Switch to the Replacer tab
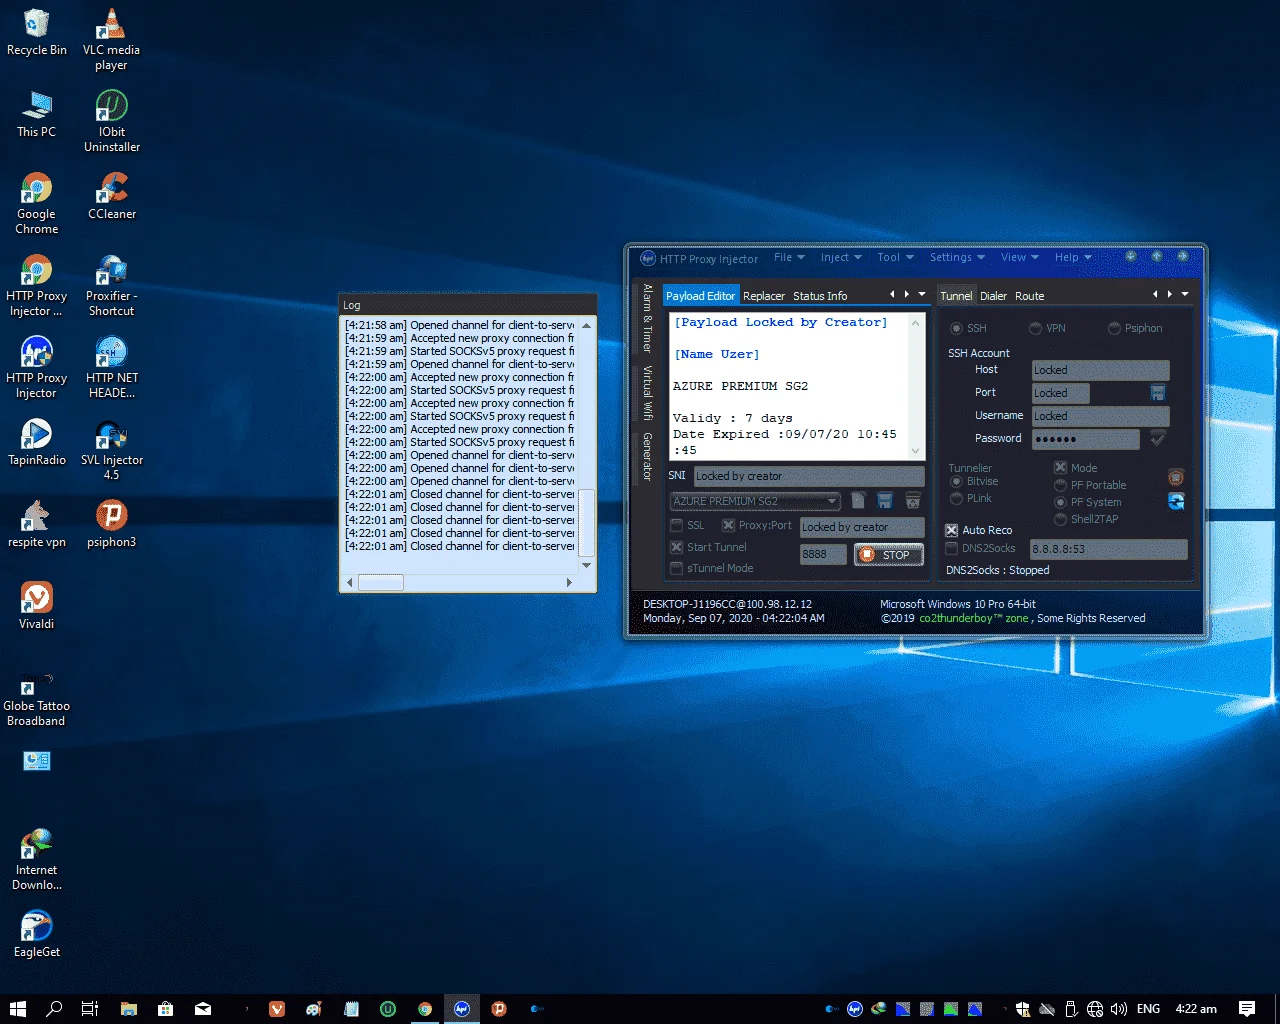The width and height of the screenshot is (1280, 1024). (764, 296)
